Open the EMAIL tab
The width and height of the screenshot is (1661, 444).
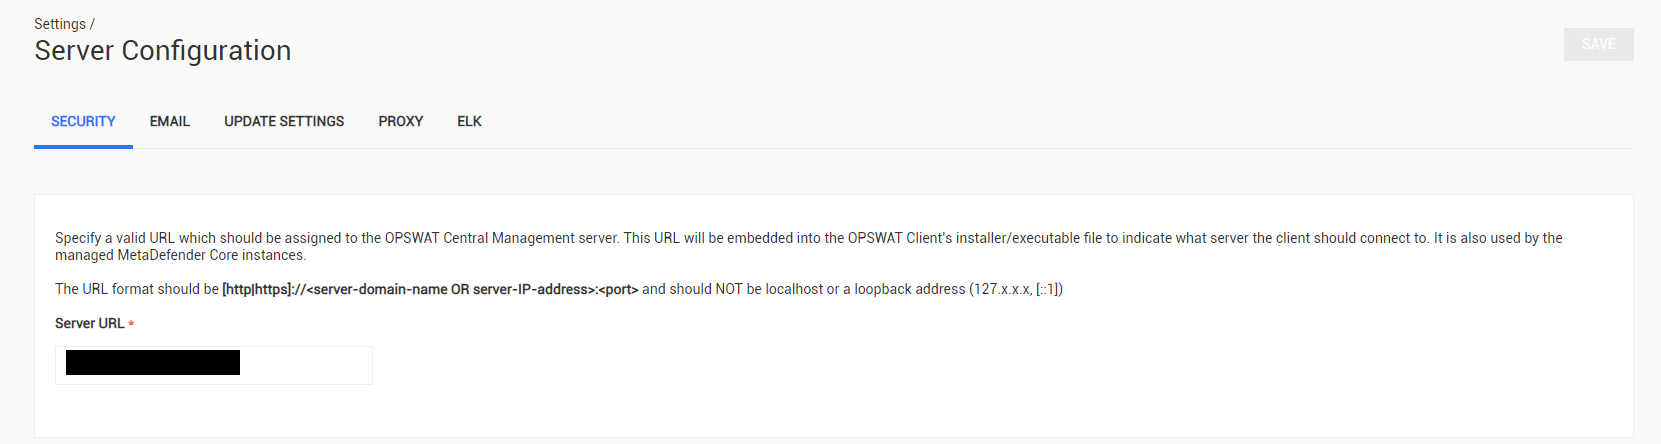[170, 121]
